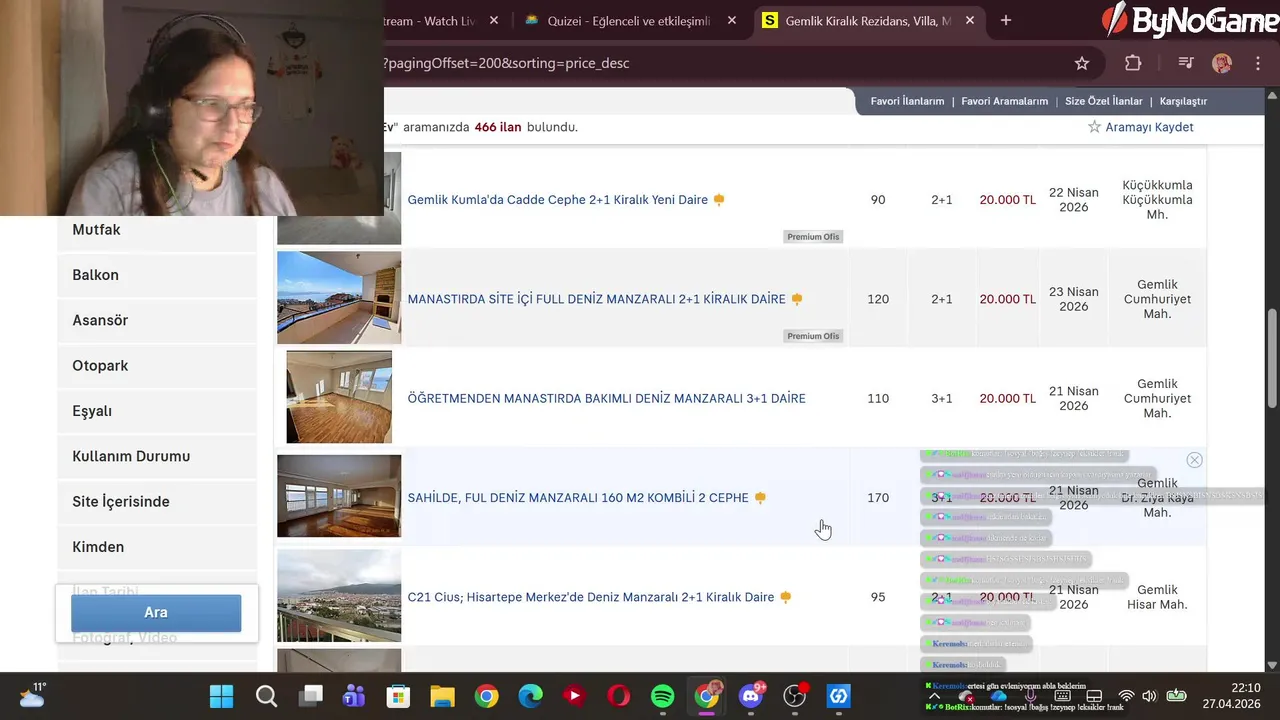Open thumbnail of MANASTIRDA SİTE İÇİ listing
1280x720 pixels.
pos(339,297)
